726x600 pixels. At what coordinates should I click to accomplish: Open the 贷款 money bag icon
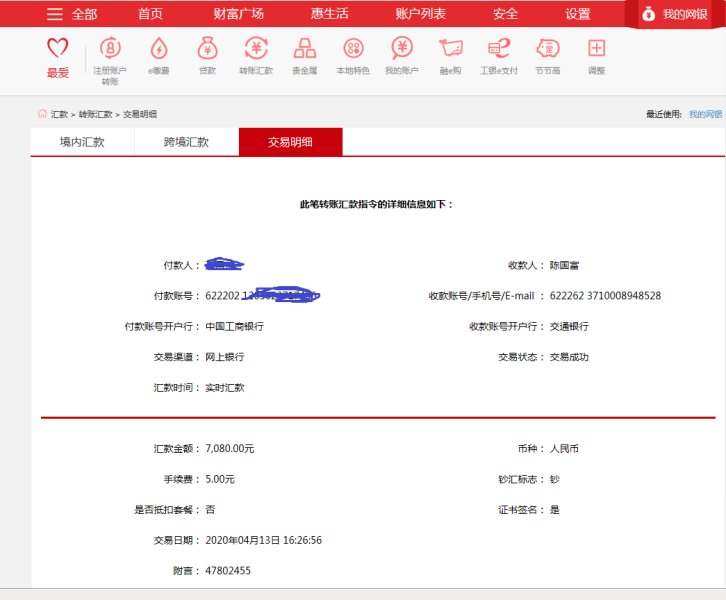[207, 50]
